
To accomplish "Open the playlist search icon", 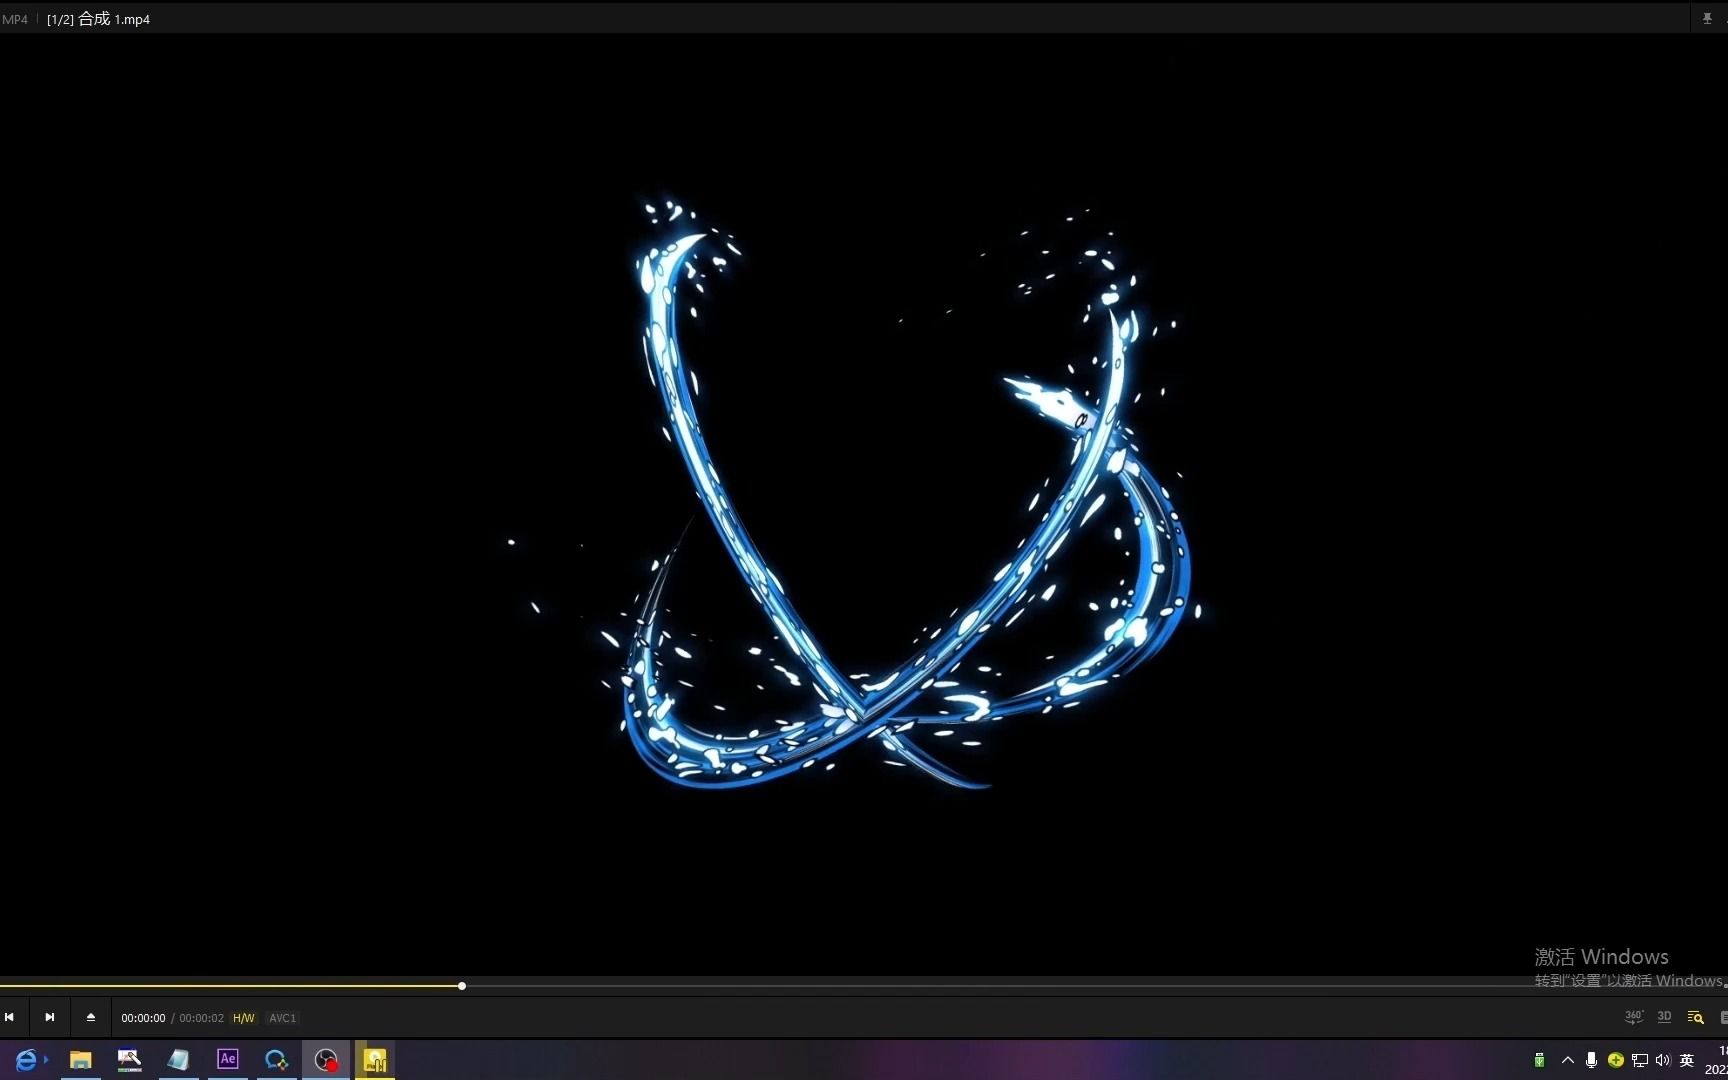I will click(x=1695, y=1017).
